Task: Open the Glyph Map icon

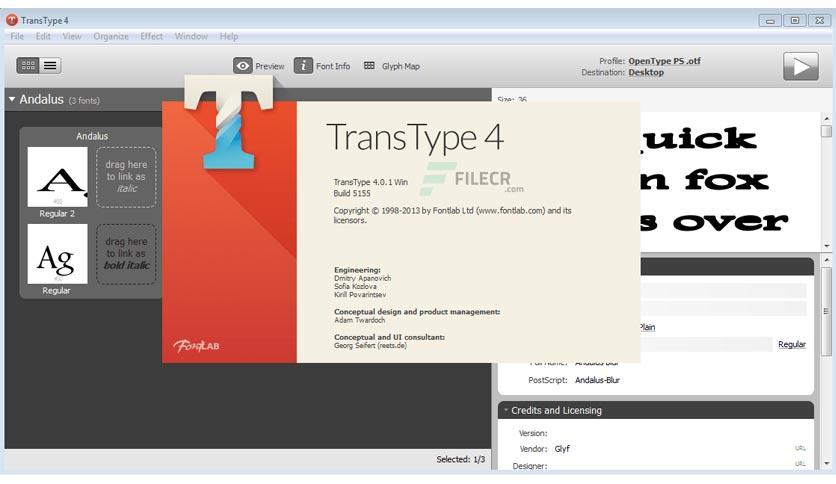Action: click(x=369, y=66)
